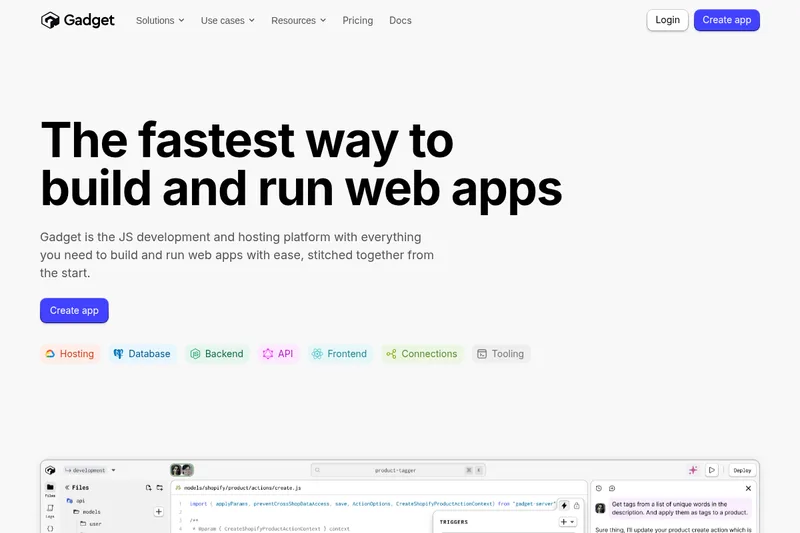
Task: Open the Logs sidebar icon
Action: pos(50,511)
